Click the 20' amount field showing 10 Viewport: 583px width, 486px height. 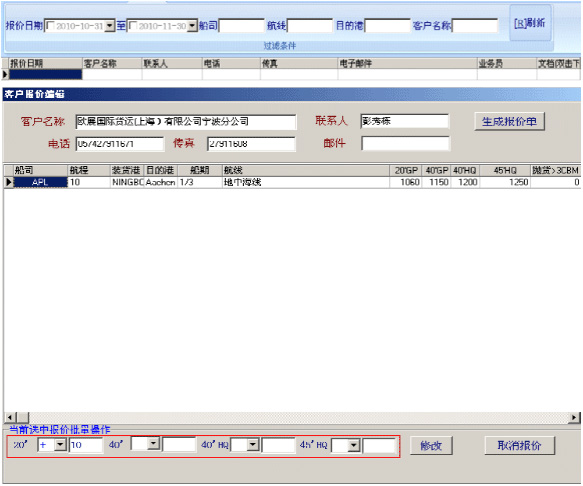pyautogui.click(x=86, y=445)
